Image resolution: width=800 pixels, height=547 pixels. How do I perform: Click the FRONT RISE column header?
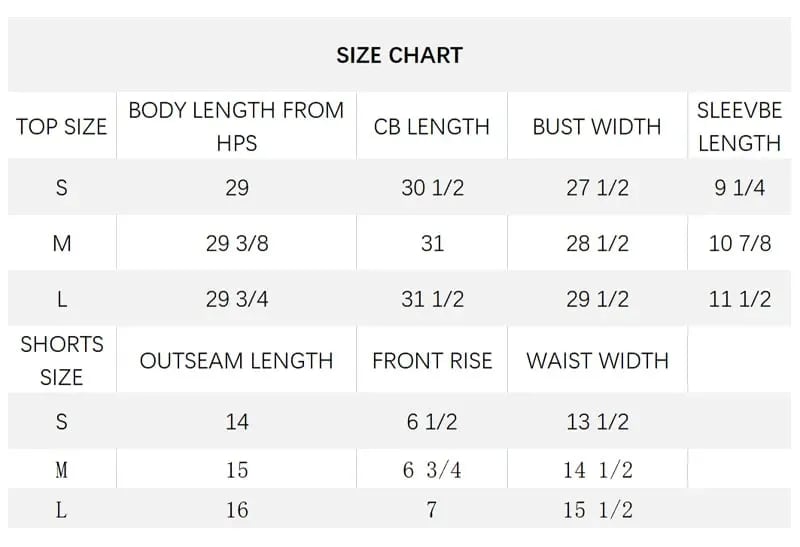(x=432, y=361)
